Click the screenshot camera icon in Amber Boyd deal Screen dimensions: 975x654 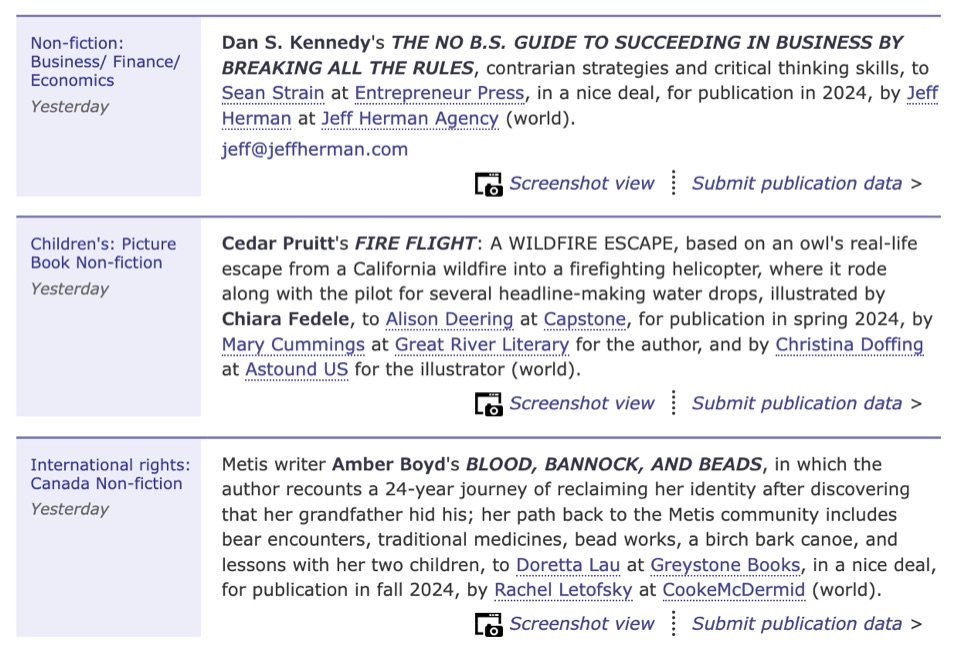click(x=488, y=624)
